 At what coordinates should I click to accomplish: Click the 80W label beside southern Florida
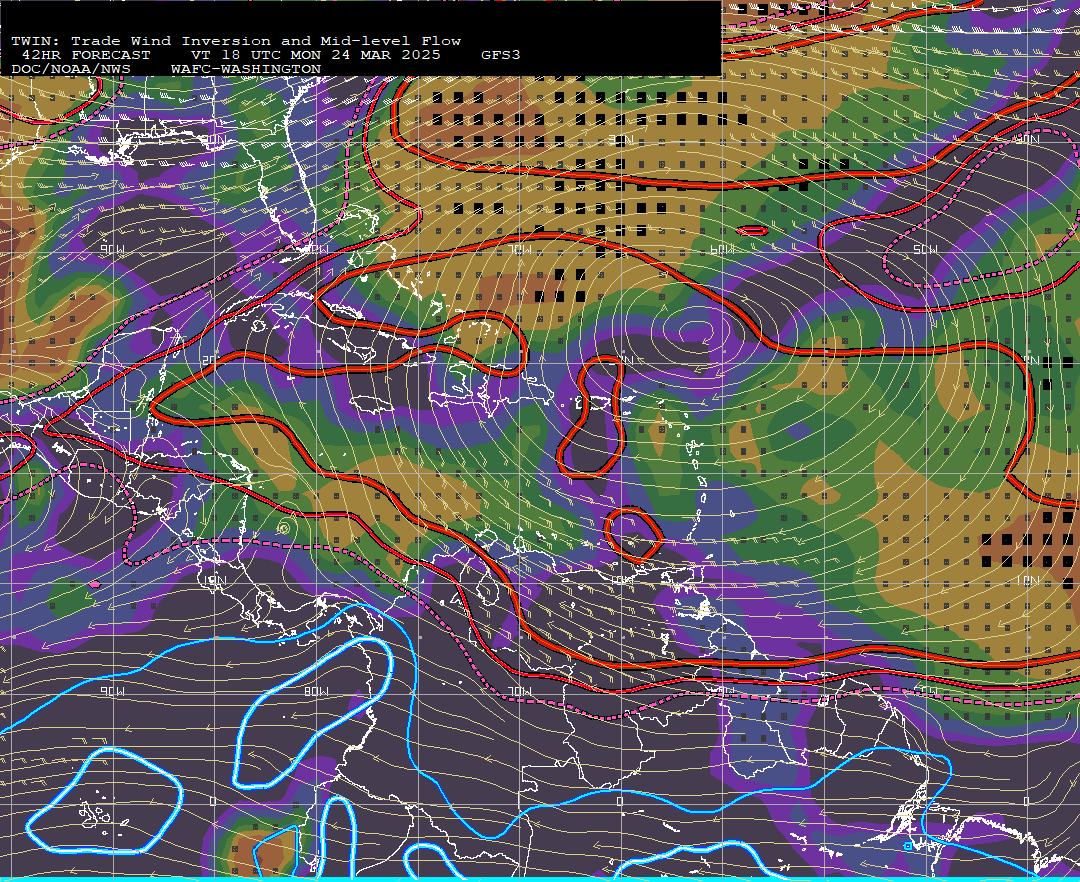click(316, 249)
